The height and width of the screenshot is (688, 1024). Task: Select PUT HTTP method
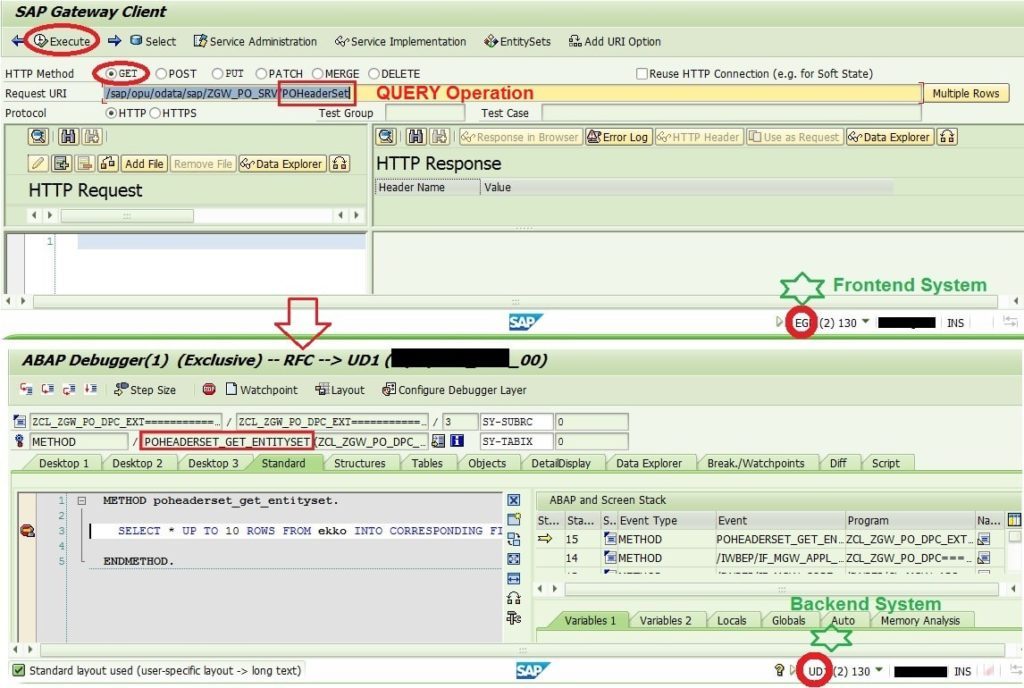(x=217, y=74)
